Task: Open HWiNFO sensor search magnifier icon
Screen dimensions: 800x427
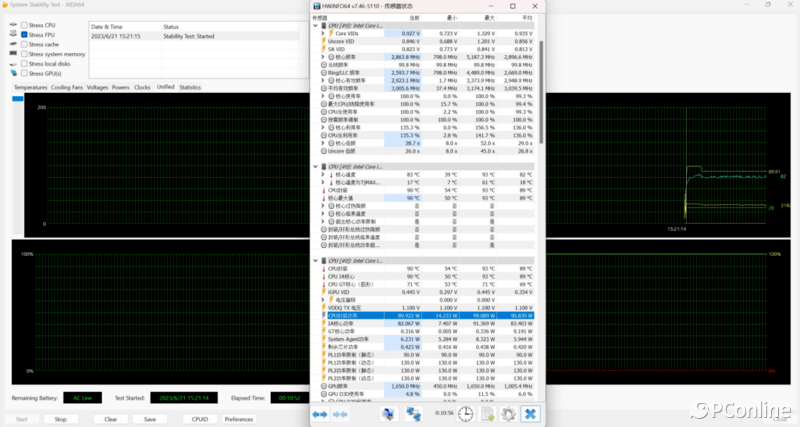Action: coord(388,414)
